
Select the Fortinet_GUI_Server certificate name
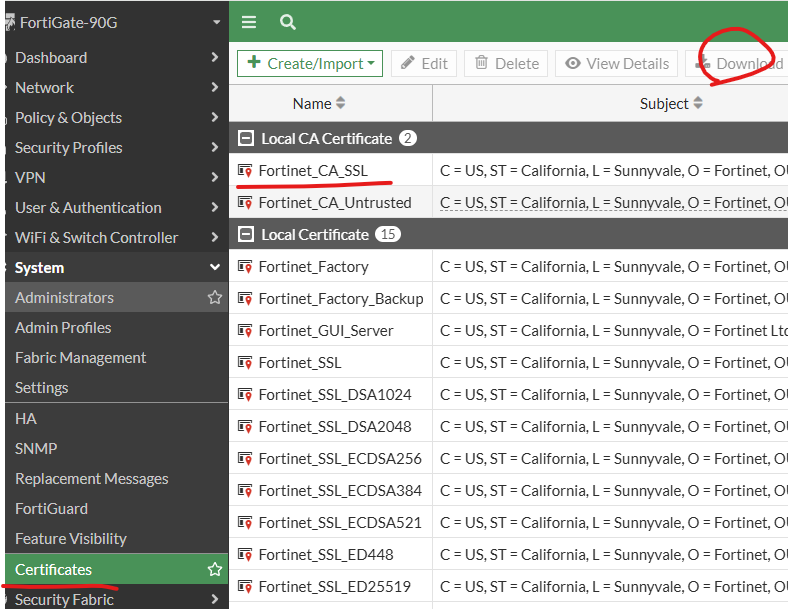(x=326, y=331)
